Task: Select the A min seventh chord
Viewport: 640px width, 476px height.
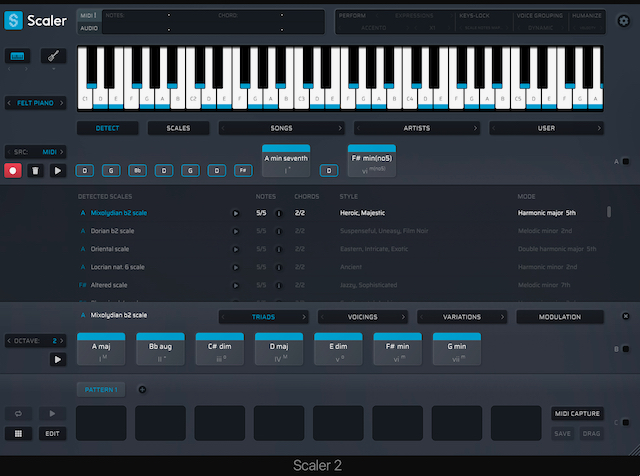Action: click(x=286, y=161)
